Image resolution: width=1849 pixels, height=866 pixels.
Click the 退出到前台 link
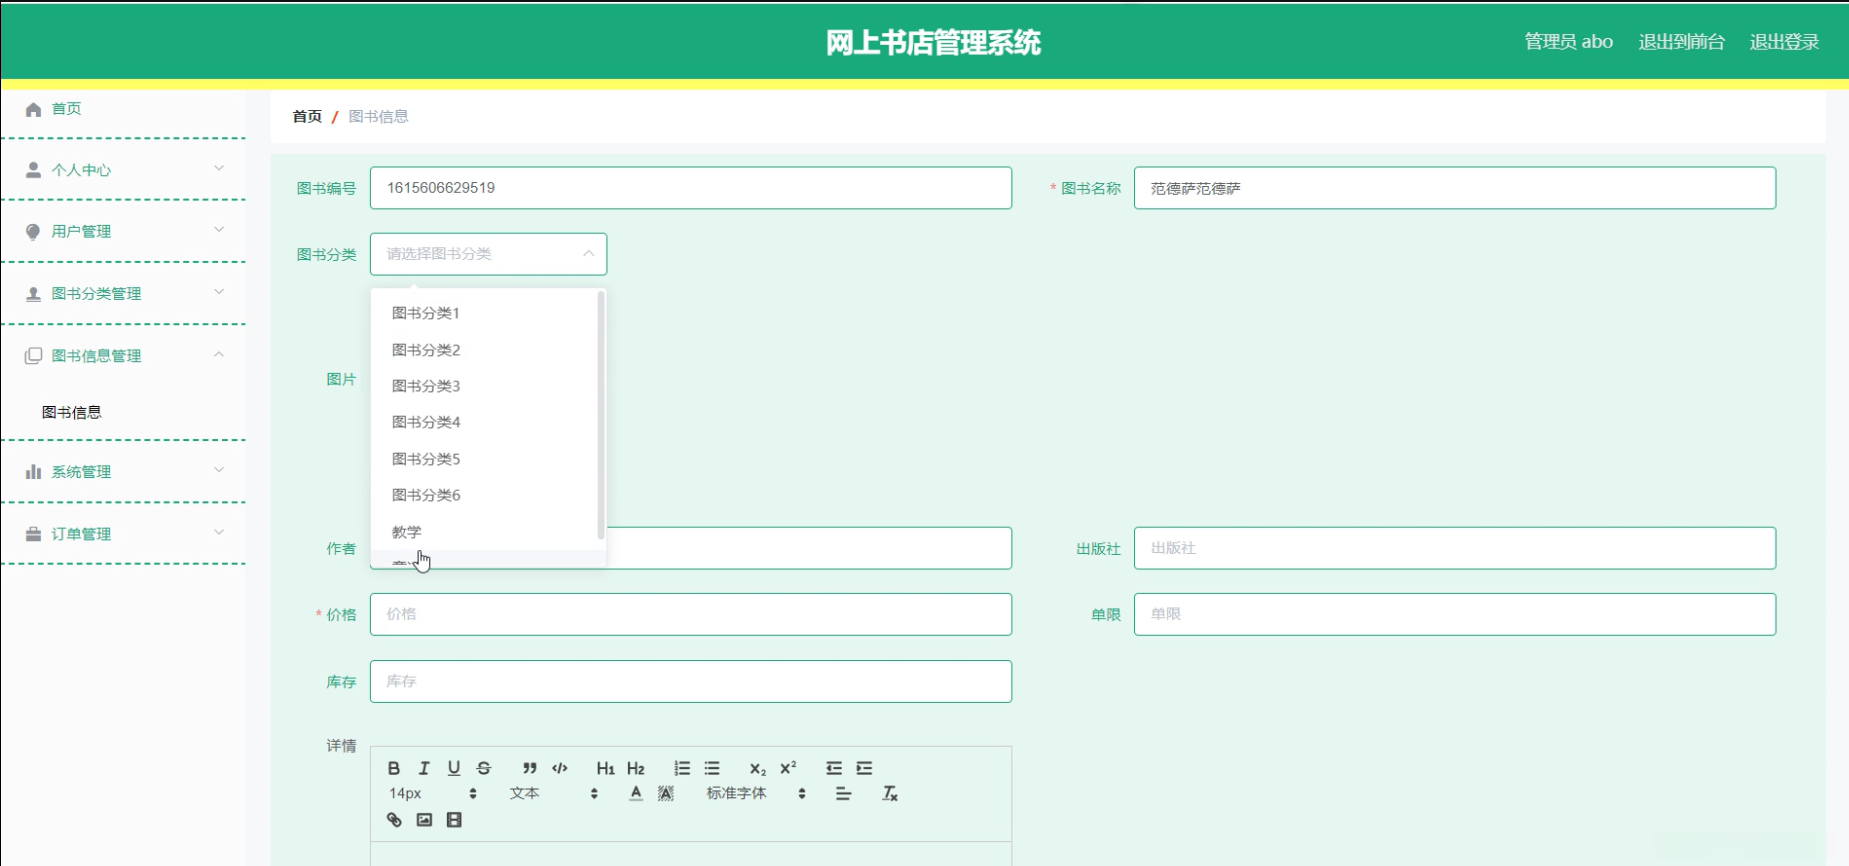1681,42
